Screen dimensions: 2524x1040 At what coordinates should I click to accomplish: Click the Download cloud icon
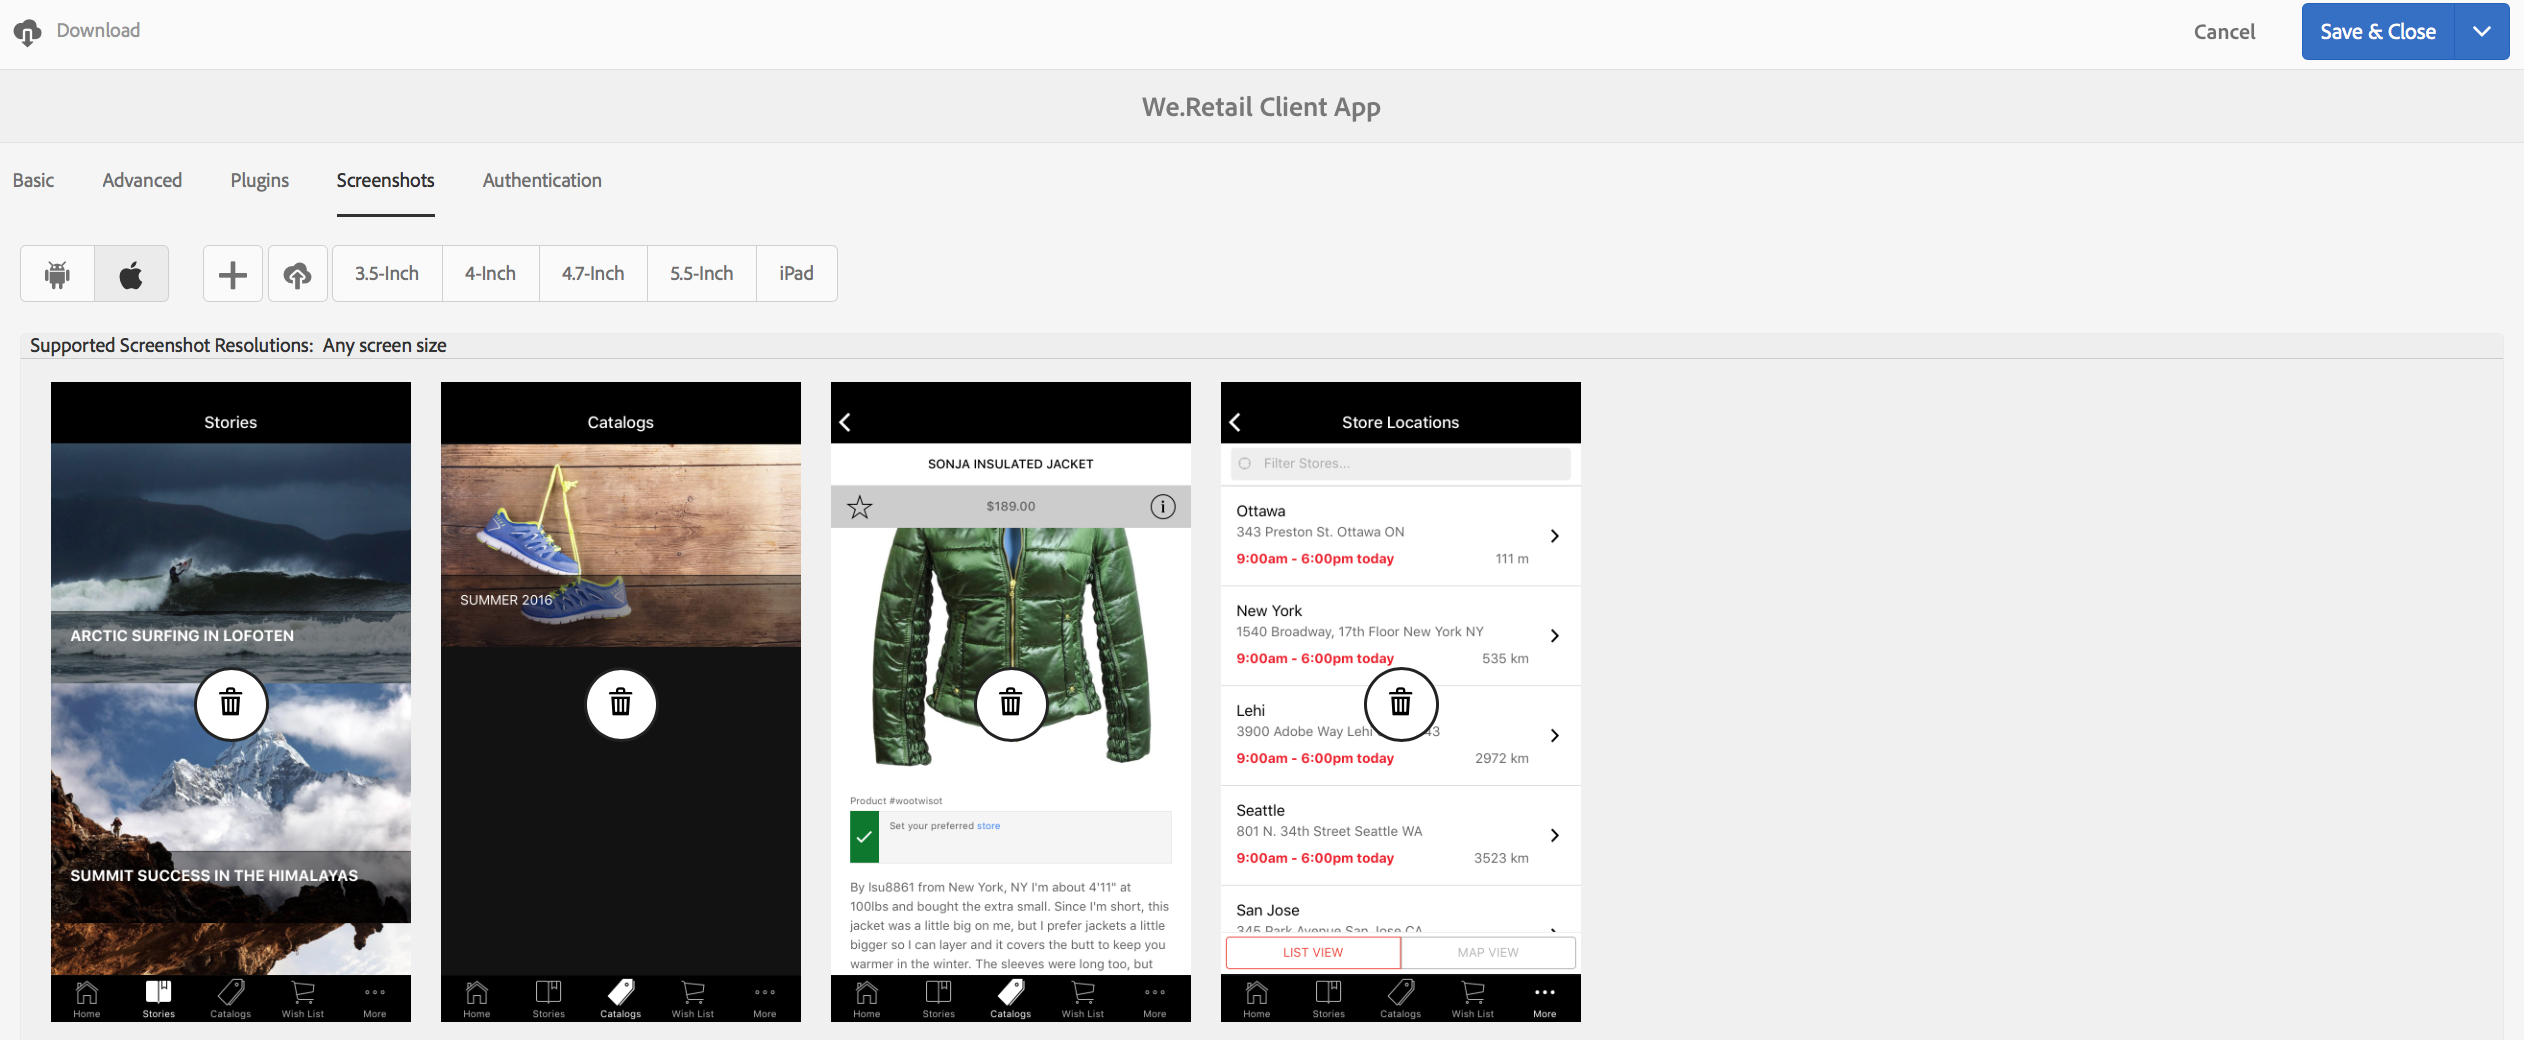tap(28, 32)
